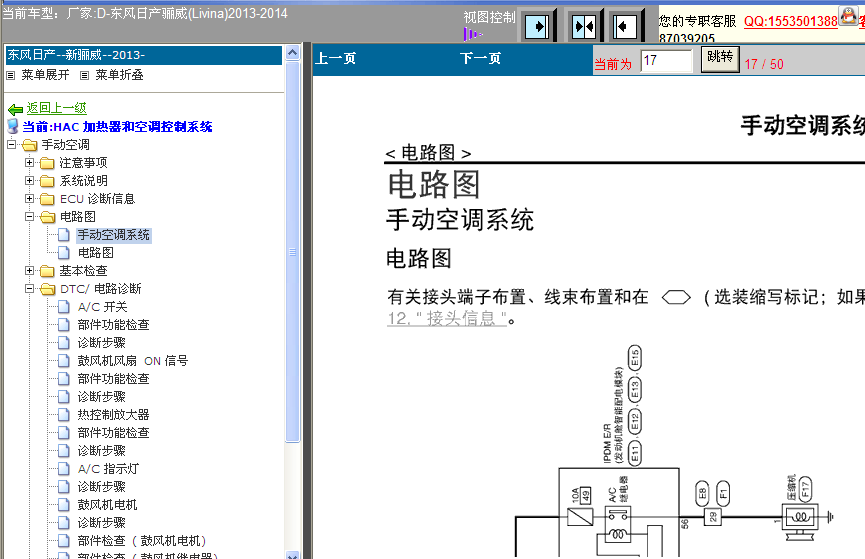
Task: Go to previous page with 上一页
Action: 335,58
